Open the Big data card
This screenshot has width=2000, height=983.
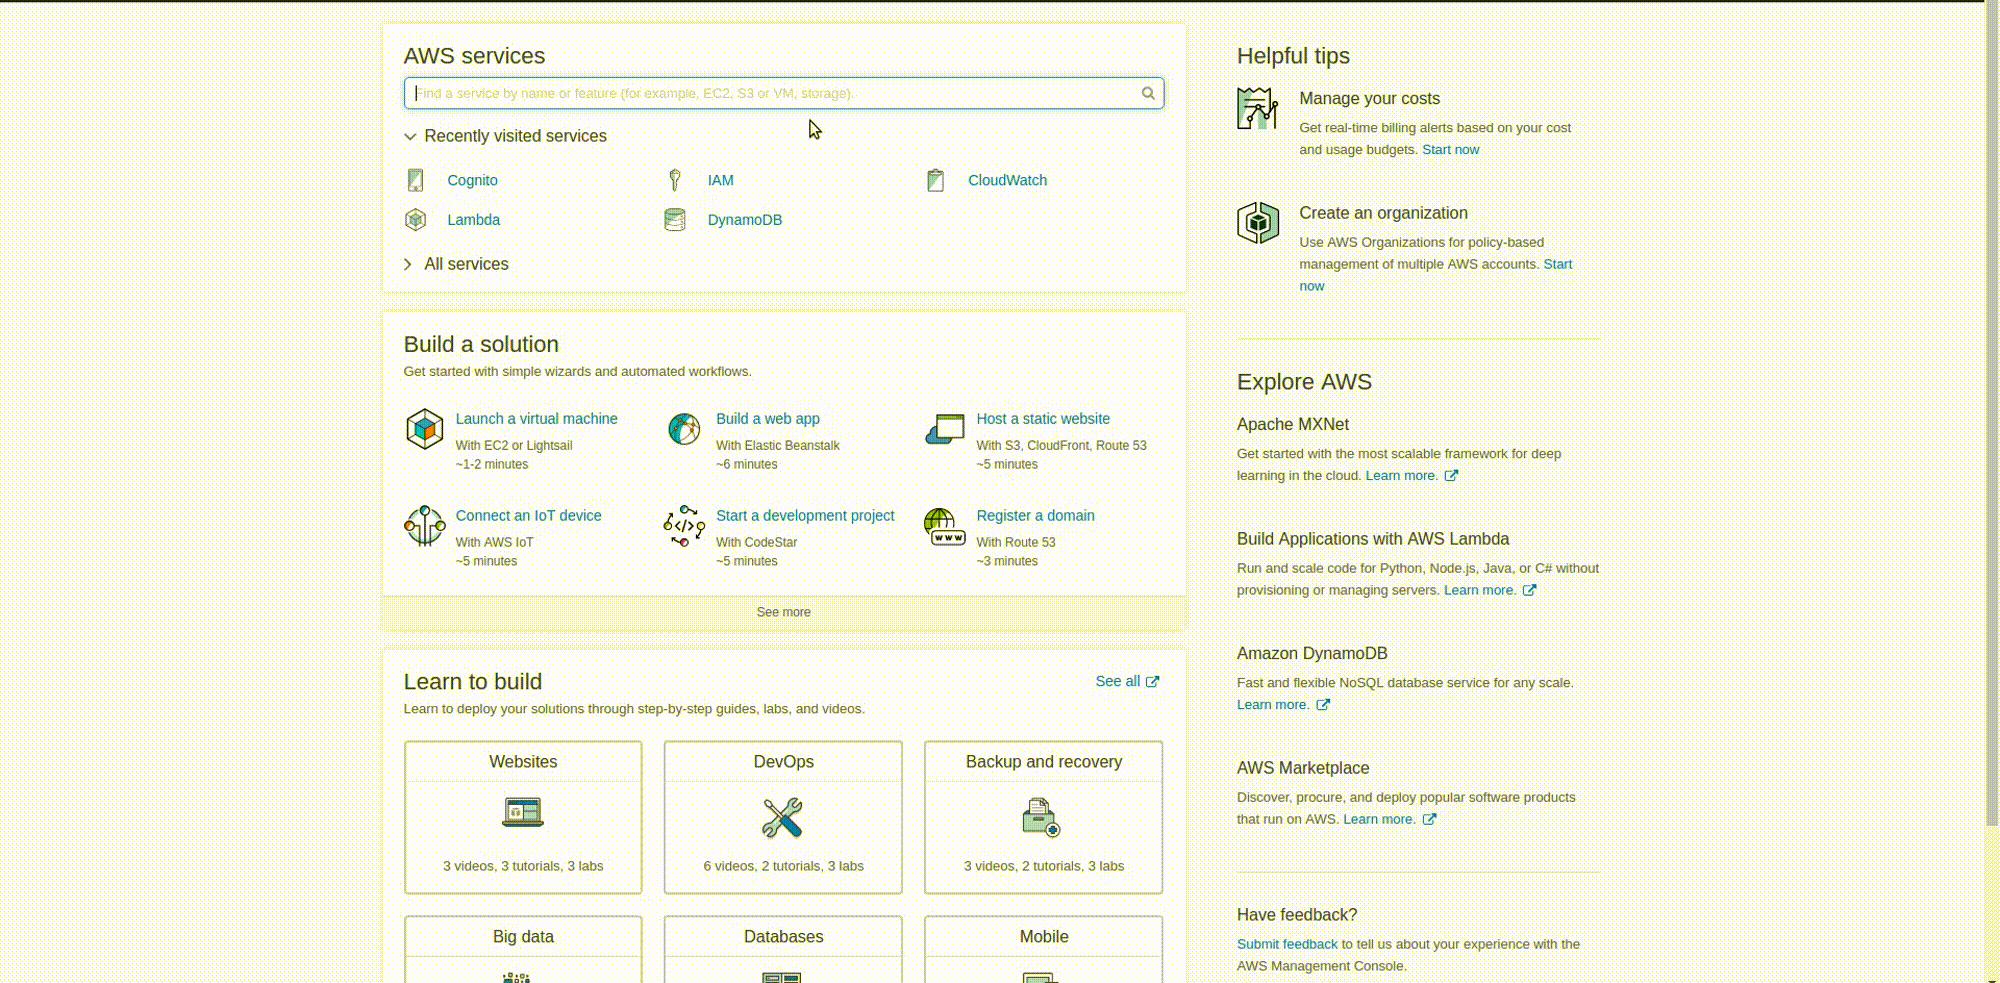(523, 949)
